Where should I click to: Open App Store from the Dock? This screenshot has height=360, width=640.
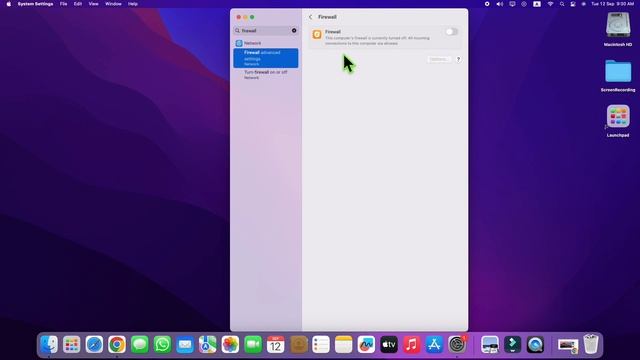coord(434,345)
